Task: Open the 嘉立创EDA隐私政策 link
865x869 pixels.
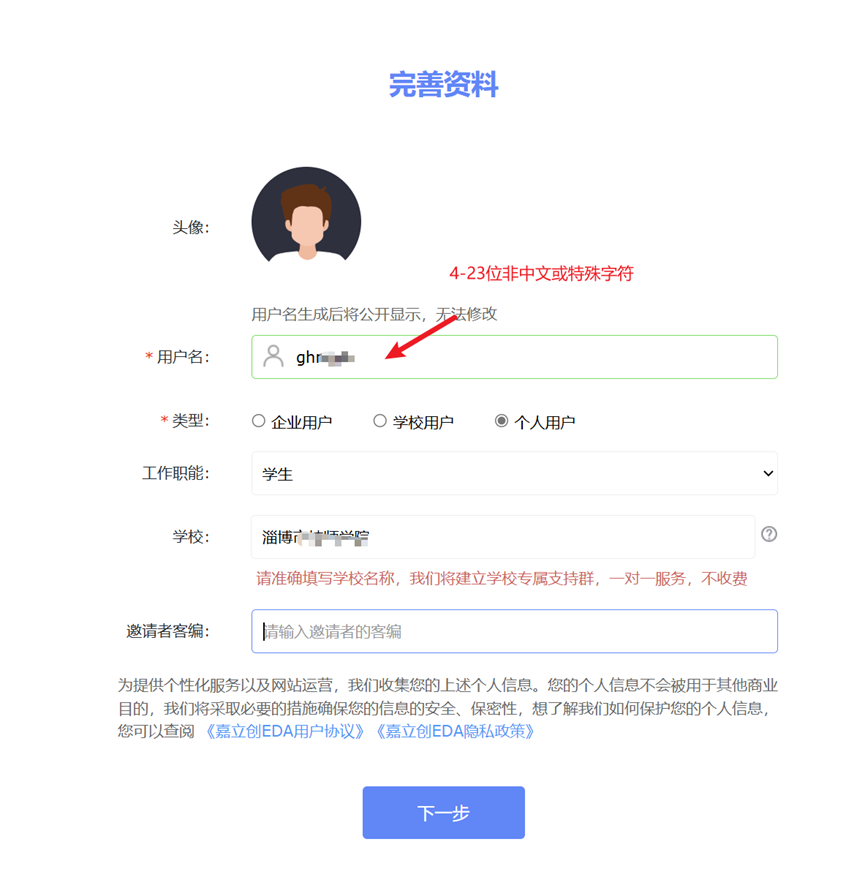Action: click(x=455, y=732)
